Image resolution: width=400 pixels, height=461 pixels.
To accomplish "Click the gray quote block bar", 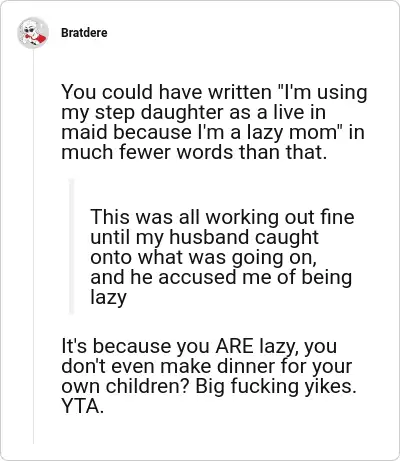I will click(x=71, y=247).
